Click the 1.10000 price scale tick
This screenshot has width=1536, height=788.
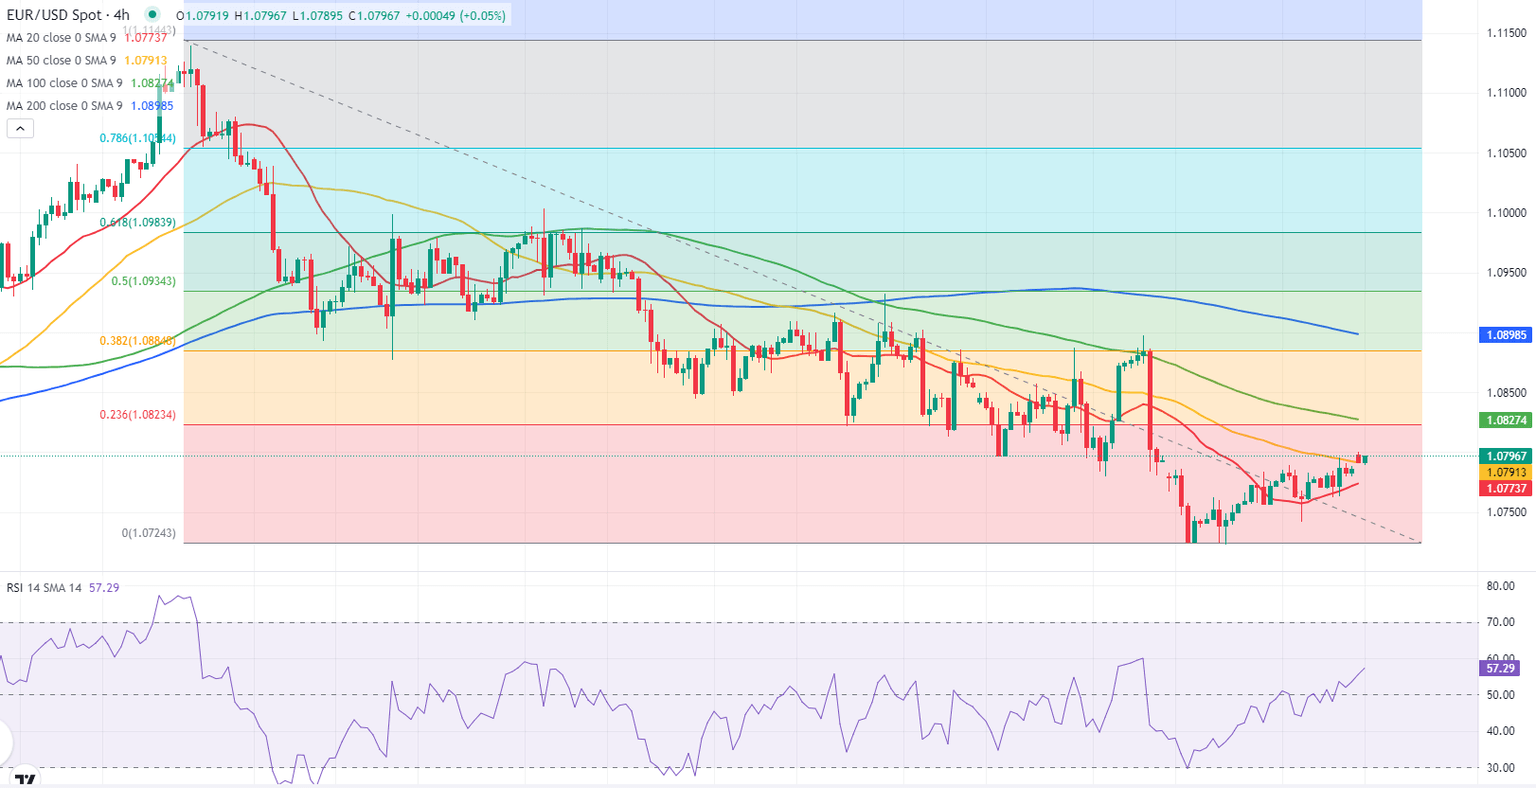(x=1506, y=213)
